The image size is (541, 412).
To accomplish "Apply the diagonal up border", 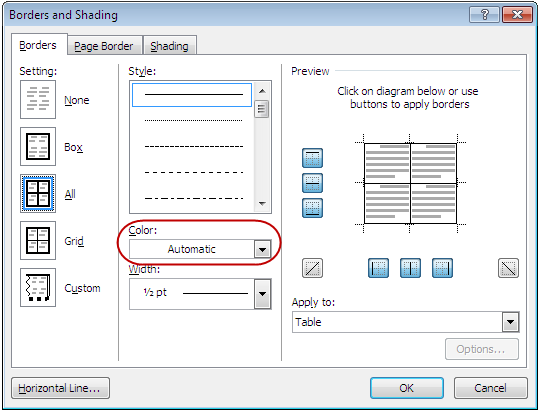I will (312, 268).
